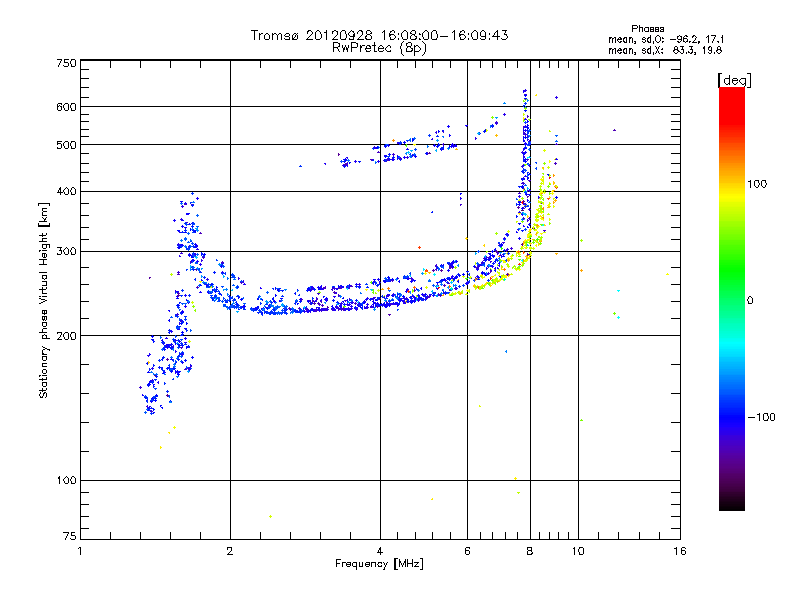Screen dimensions: 800x600
Task: Click the x-axis tick label '16'
Action: (680, 551)
